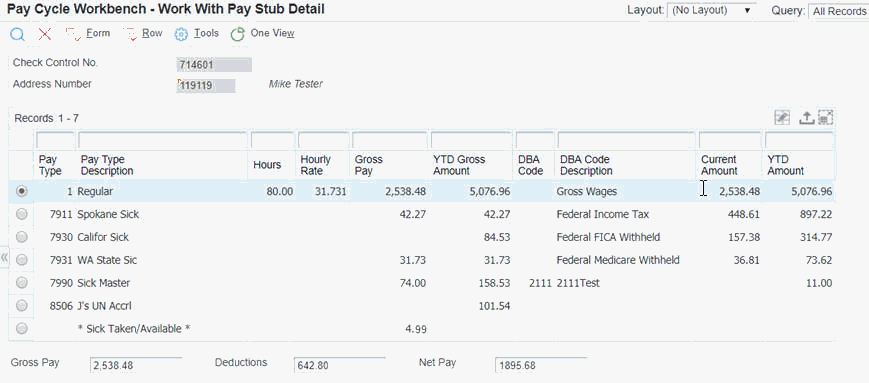This screenshot has width=869, height=383.
Task: Select the Califor Sick row radio button
Action: pos(22,237)
